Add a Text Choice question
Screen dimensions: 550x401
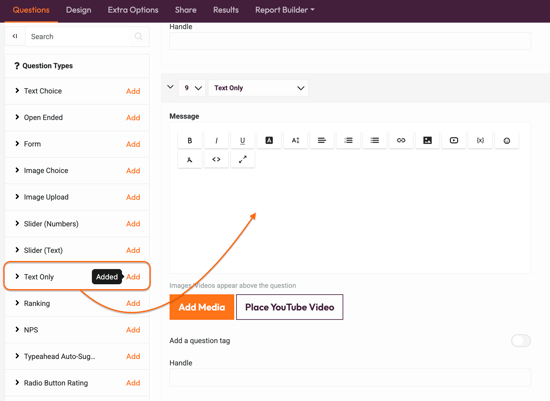point(133,91)
